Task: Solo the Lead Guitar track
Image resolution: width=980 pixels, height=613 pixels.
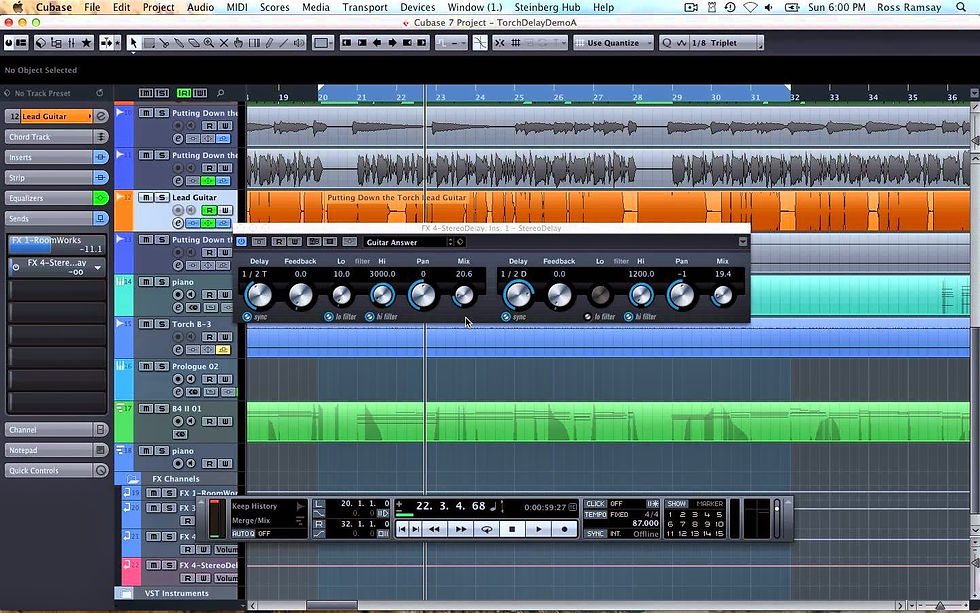Action: [161, 197]
